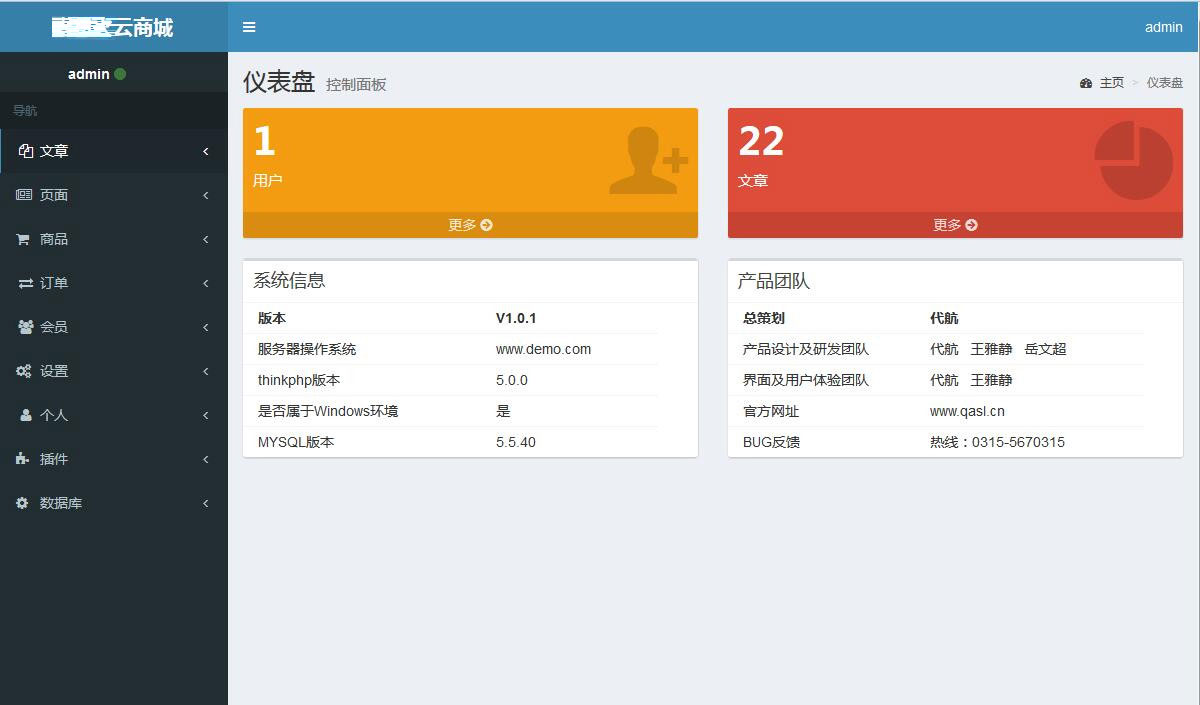Click the add-user icon on orange card

click(648, 160)
